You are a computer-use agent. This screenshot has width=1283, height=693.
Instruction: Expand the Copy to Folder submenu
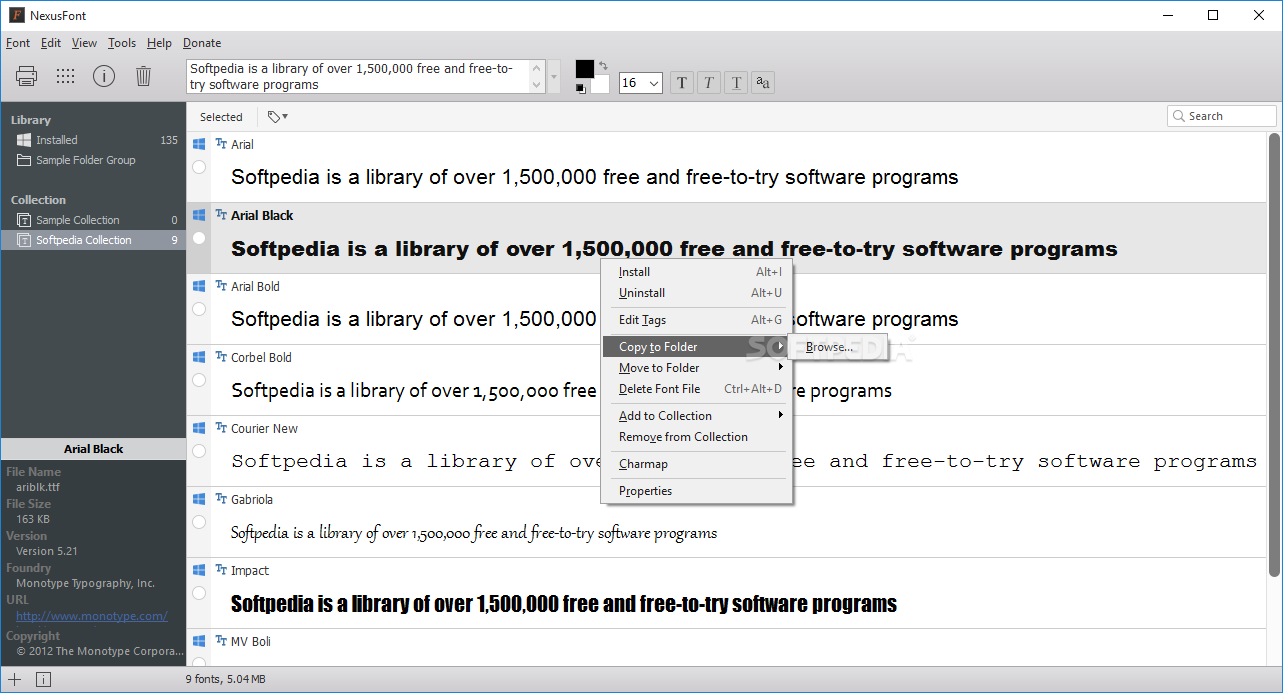(696, 347)
